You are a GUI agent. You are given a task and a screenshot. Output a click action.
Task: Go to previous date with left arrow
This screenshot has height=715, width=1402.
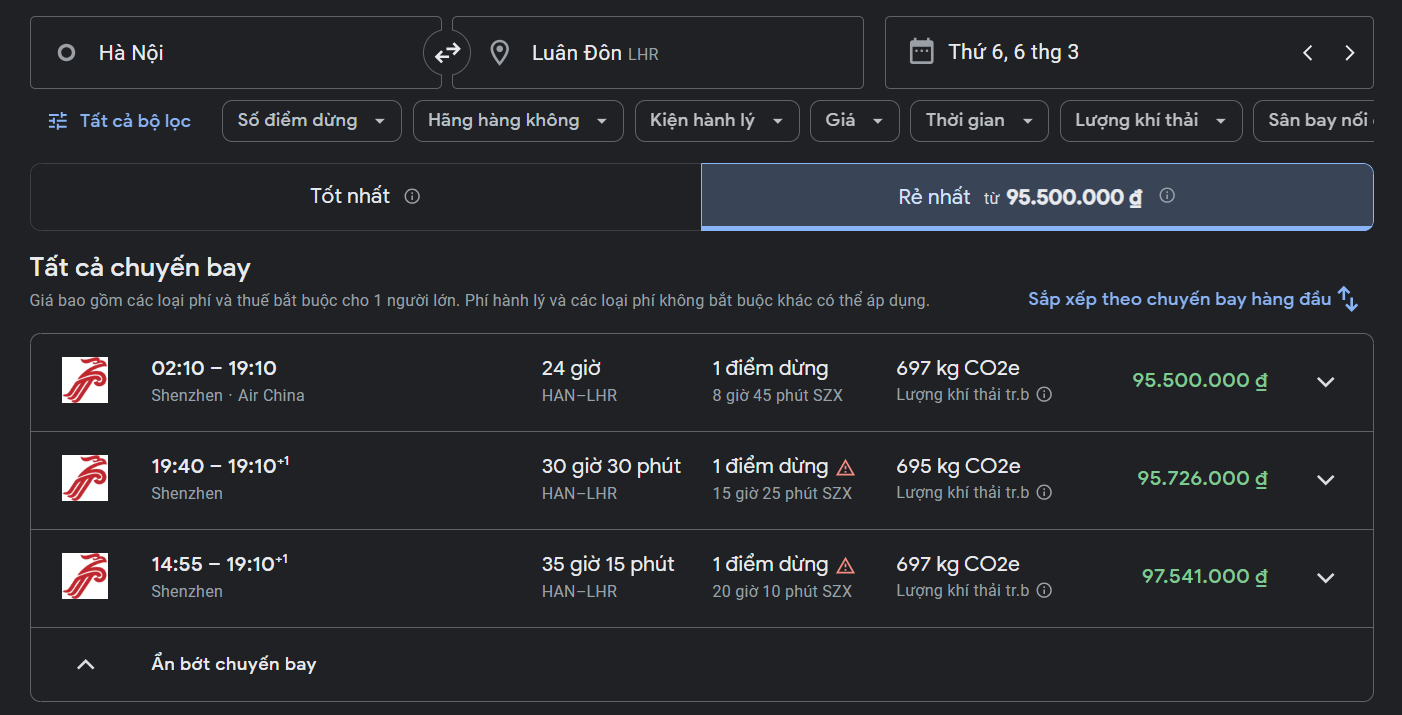(x=1307, y=53)
